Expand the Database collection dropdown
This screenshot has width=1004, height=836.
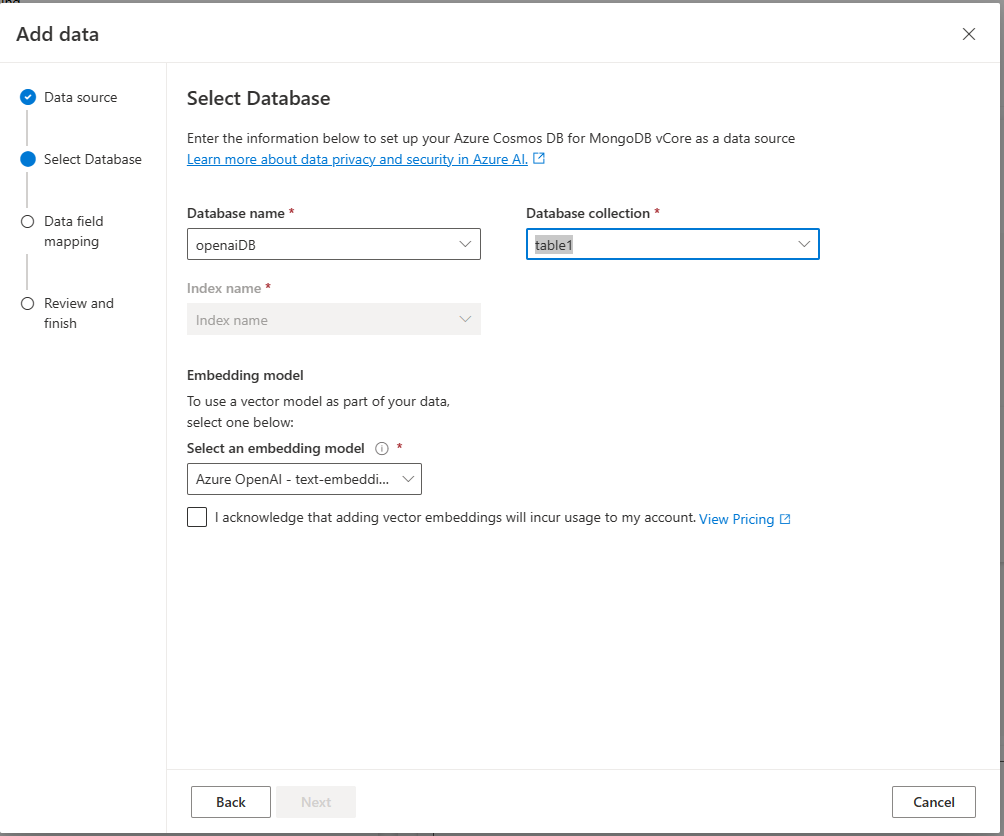coord(803,243)
